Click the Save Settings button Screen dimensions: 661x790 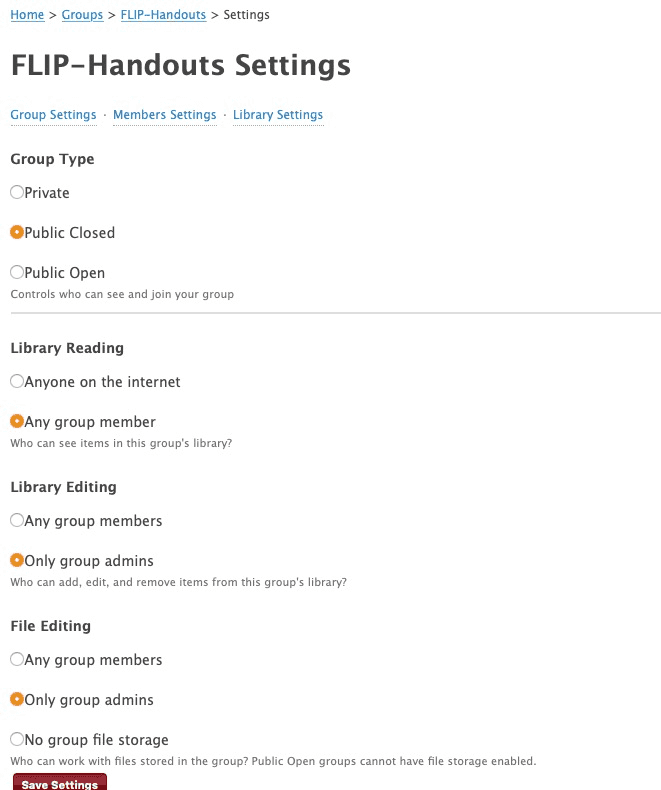[x=60, y=783]
